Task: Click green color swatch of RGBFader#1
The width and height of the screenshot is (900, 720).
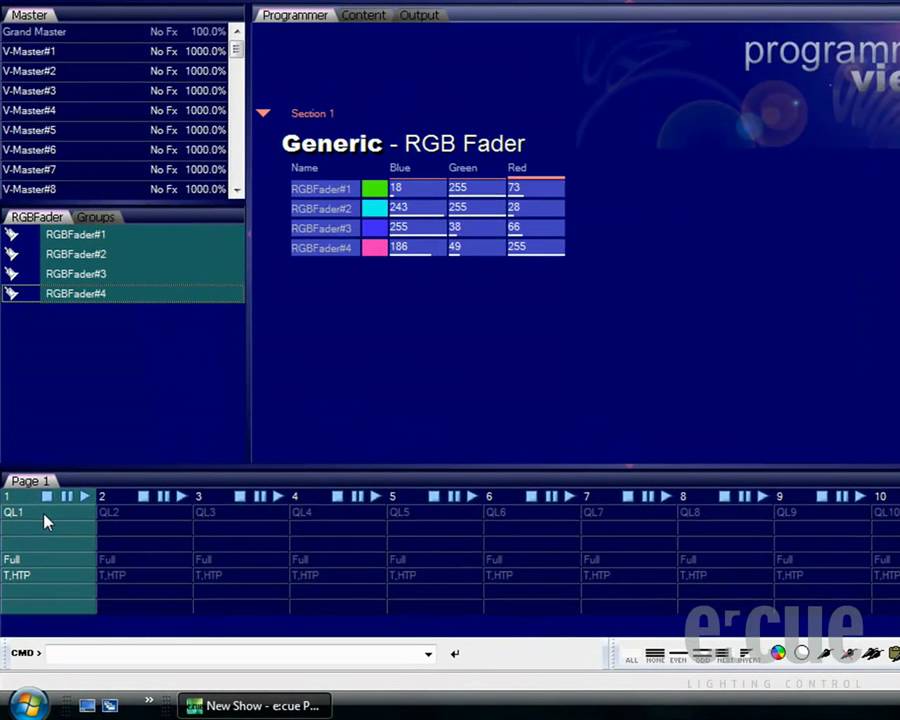Action: 375,188
